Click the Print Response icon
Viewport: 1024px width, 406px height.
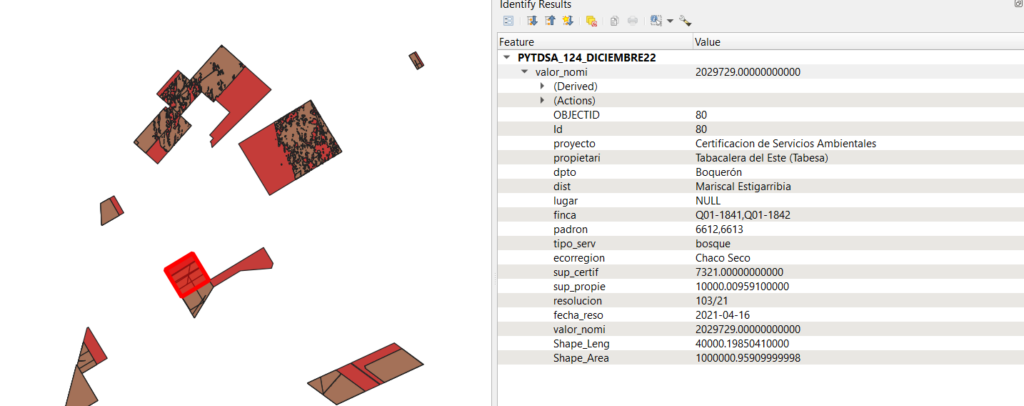(633, 20)
